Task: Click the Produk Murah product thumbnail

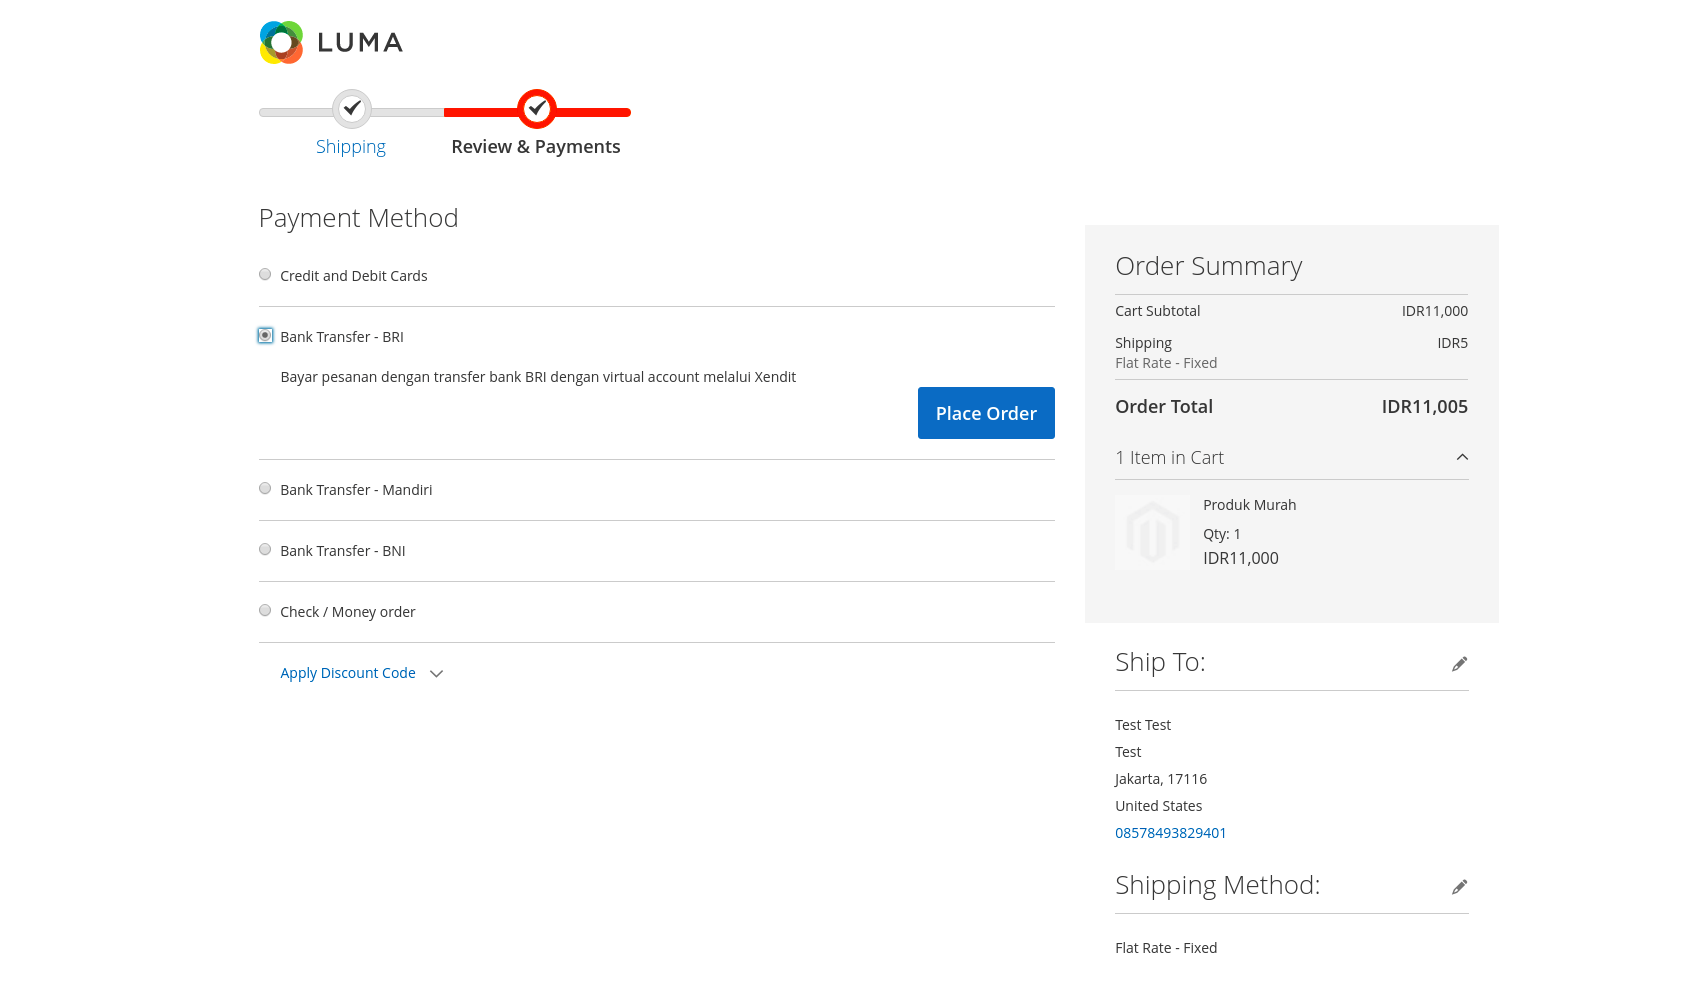Action: click(1151, 531)
